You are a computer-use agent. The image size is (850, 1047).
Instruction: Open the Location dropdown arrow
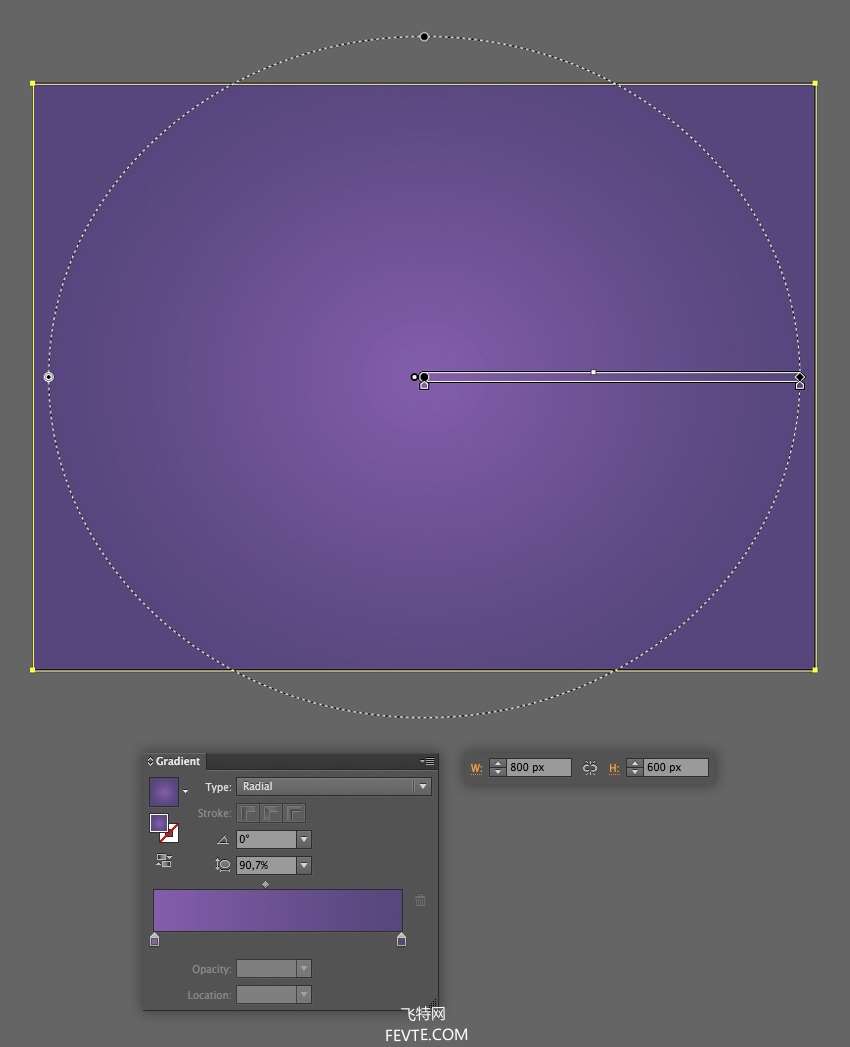pyautogui.click(x=304, y=995)
